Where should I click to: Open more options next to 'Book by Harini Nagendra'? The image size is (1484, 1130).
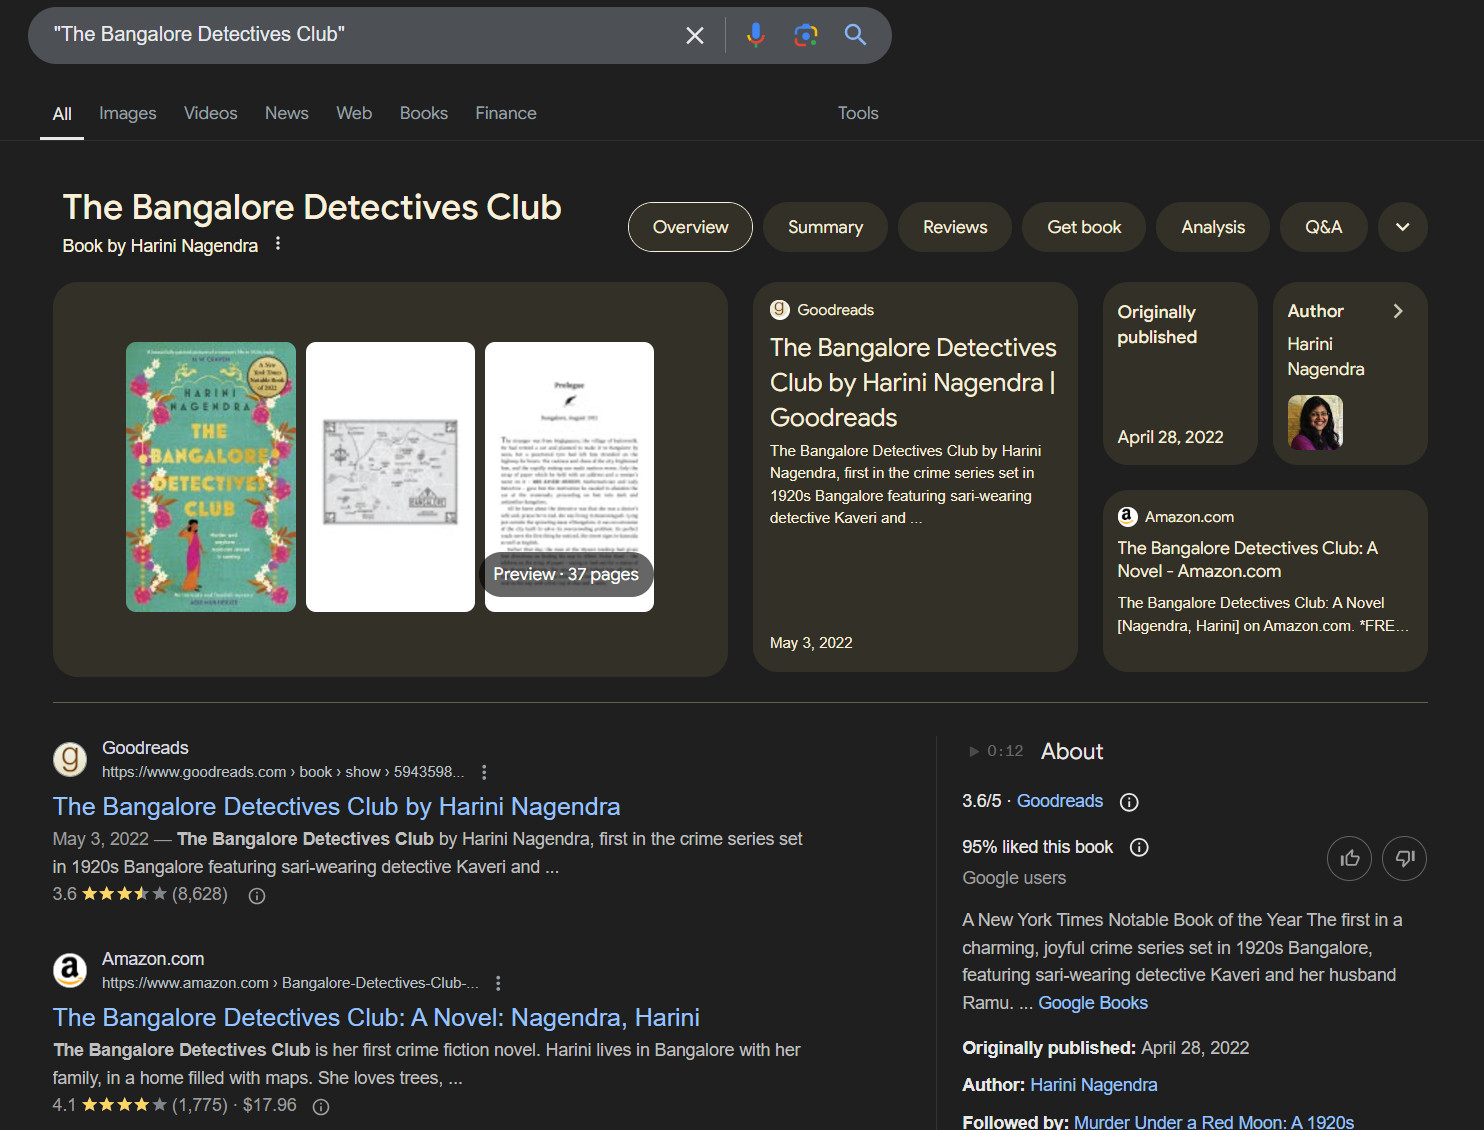click(278, 244)
